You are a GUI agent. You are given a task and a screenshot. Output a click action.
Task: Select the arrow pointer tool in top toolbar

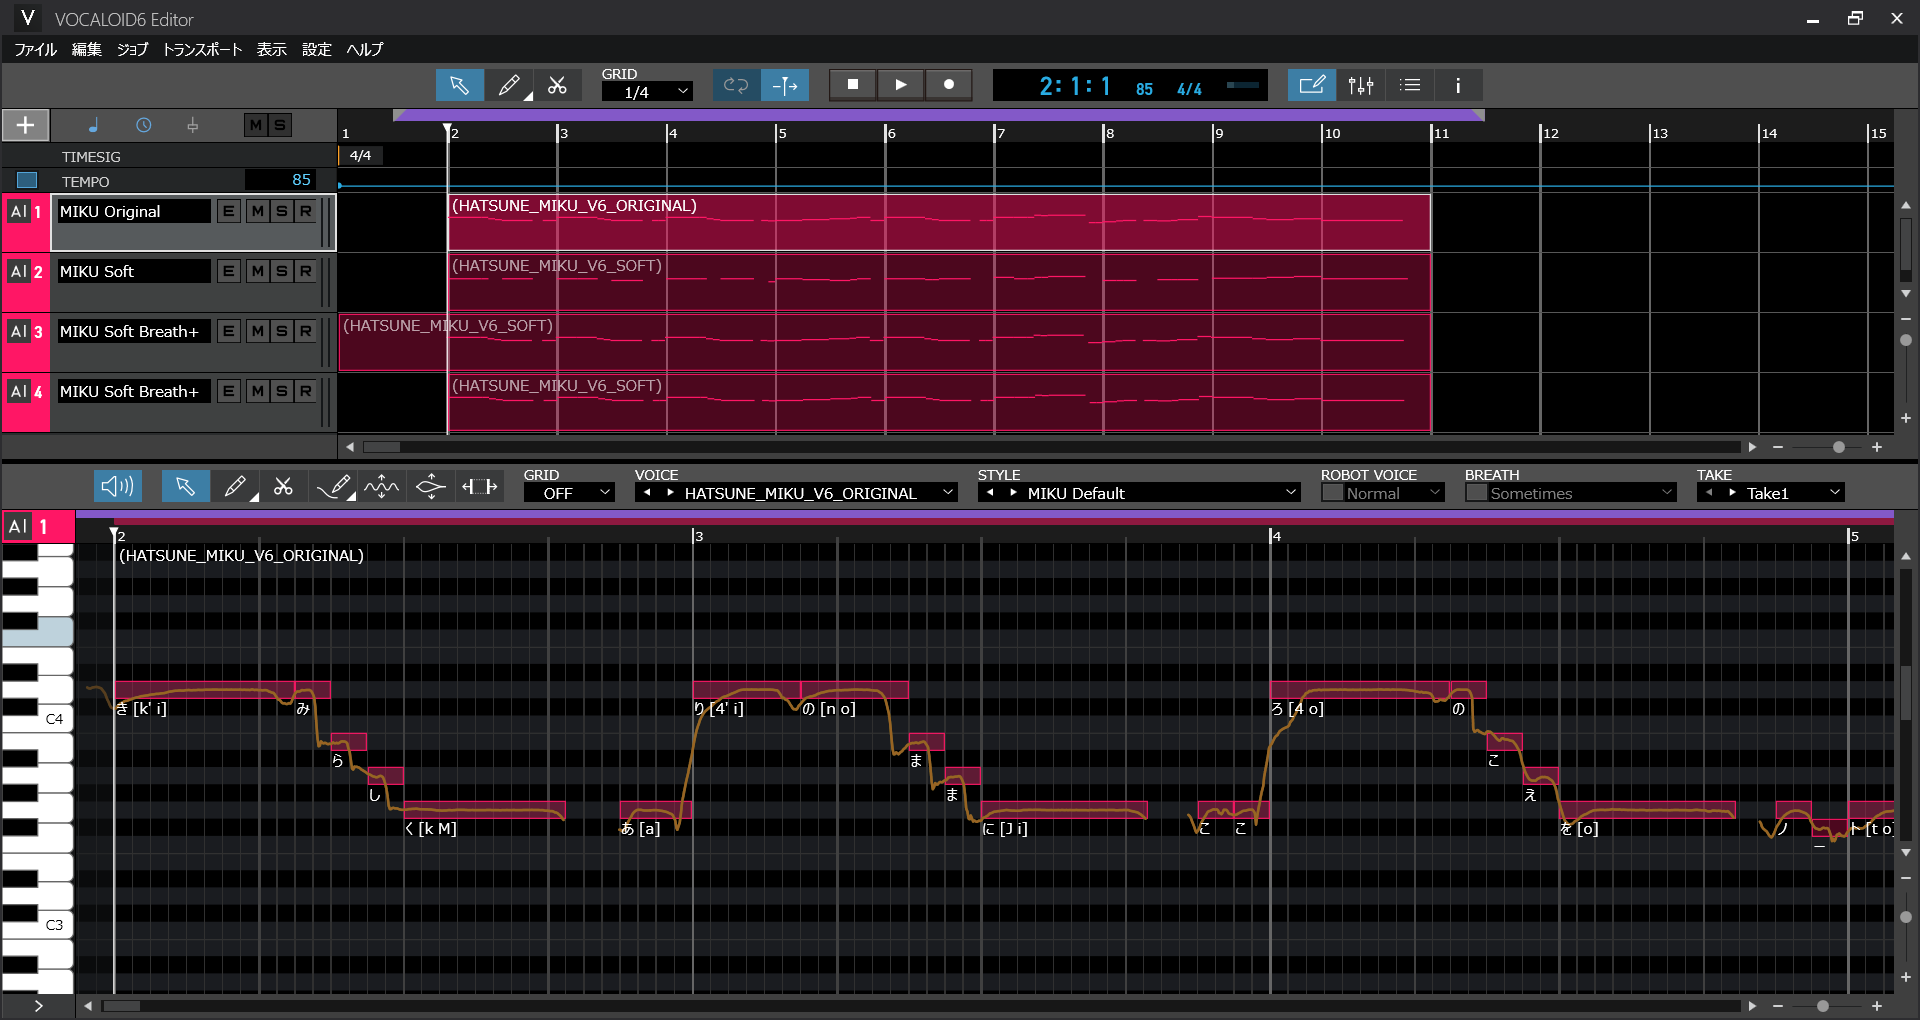[459, 85]
